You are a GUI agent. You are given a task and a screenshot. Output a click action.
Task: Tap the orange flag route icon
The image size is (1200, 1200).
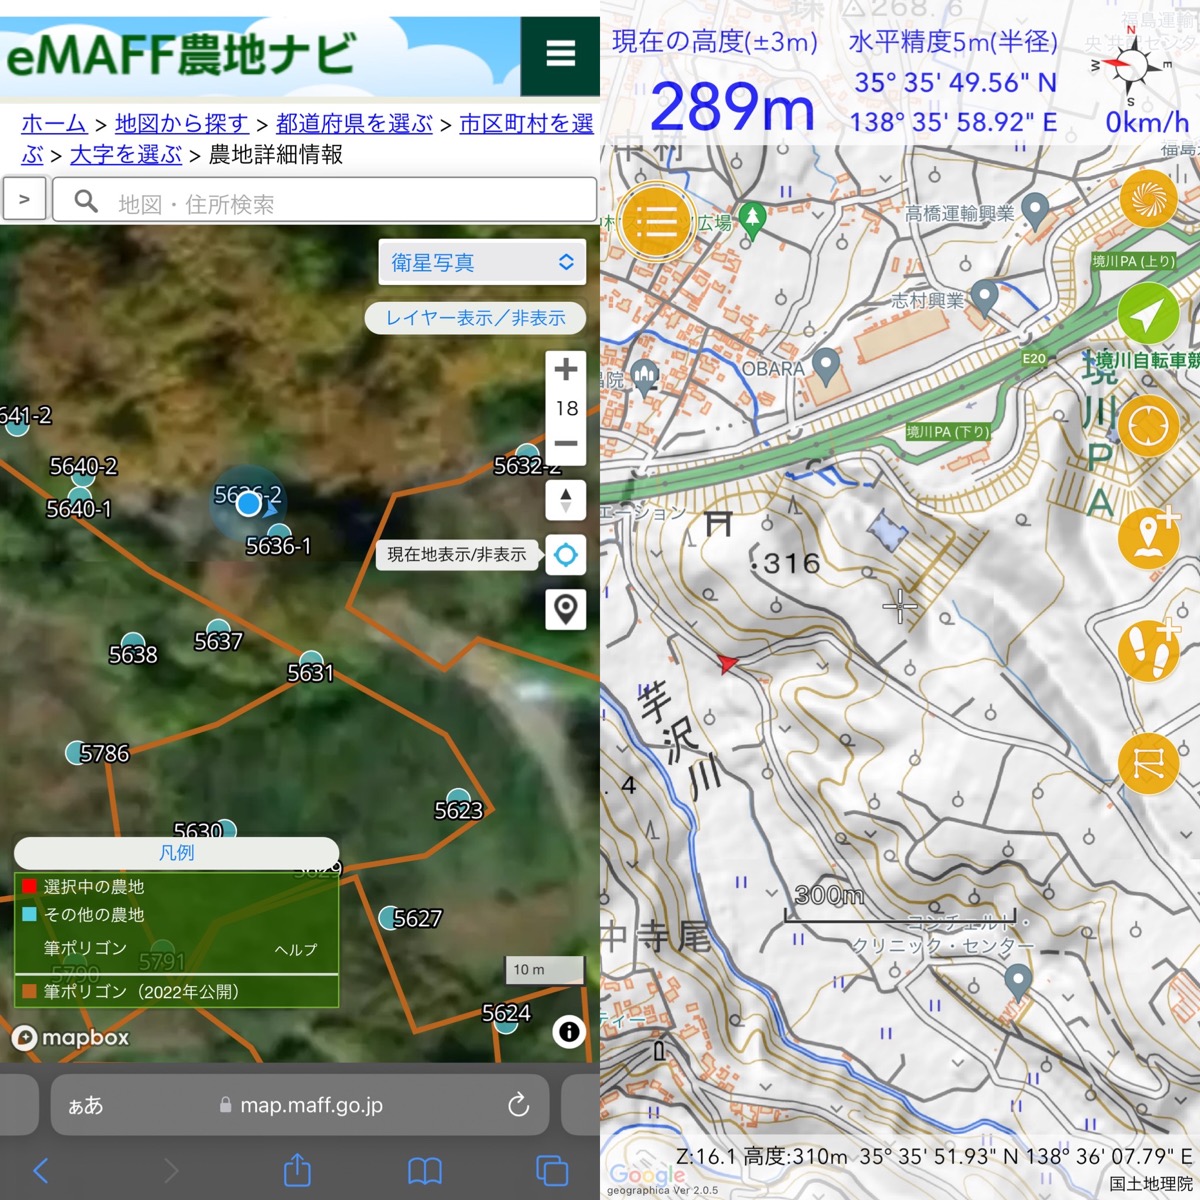pyautogui.click(x=1148, y=764)
